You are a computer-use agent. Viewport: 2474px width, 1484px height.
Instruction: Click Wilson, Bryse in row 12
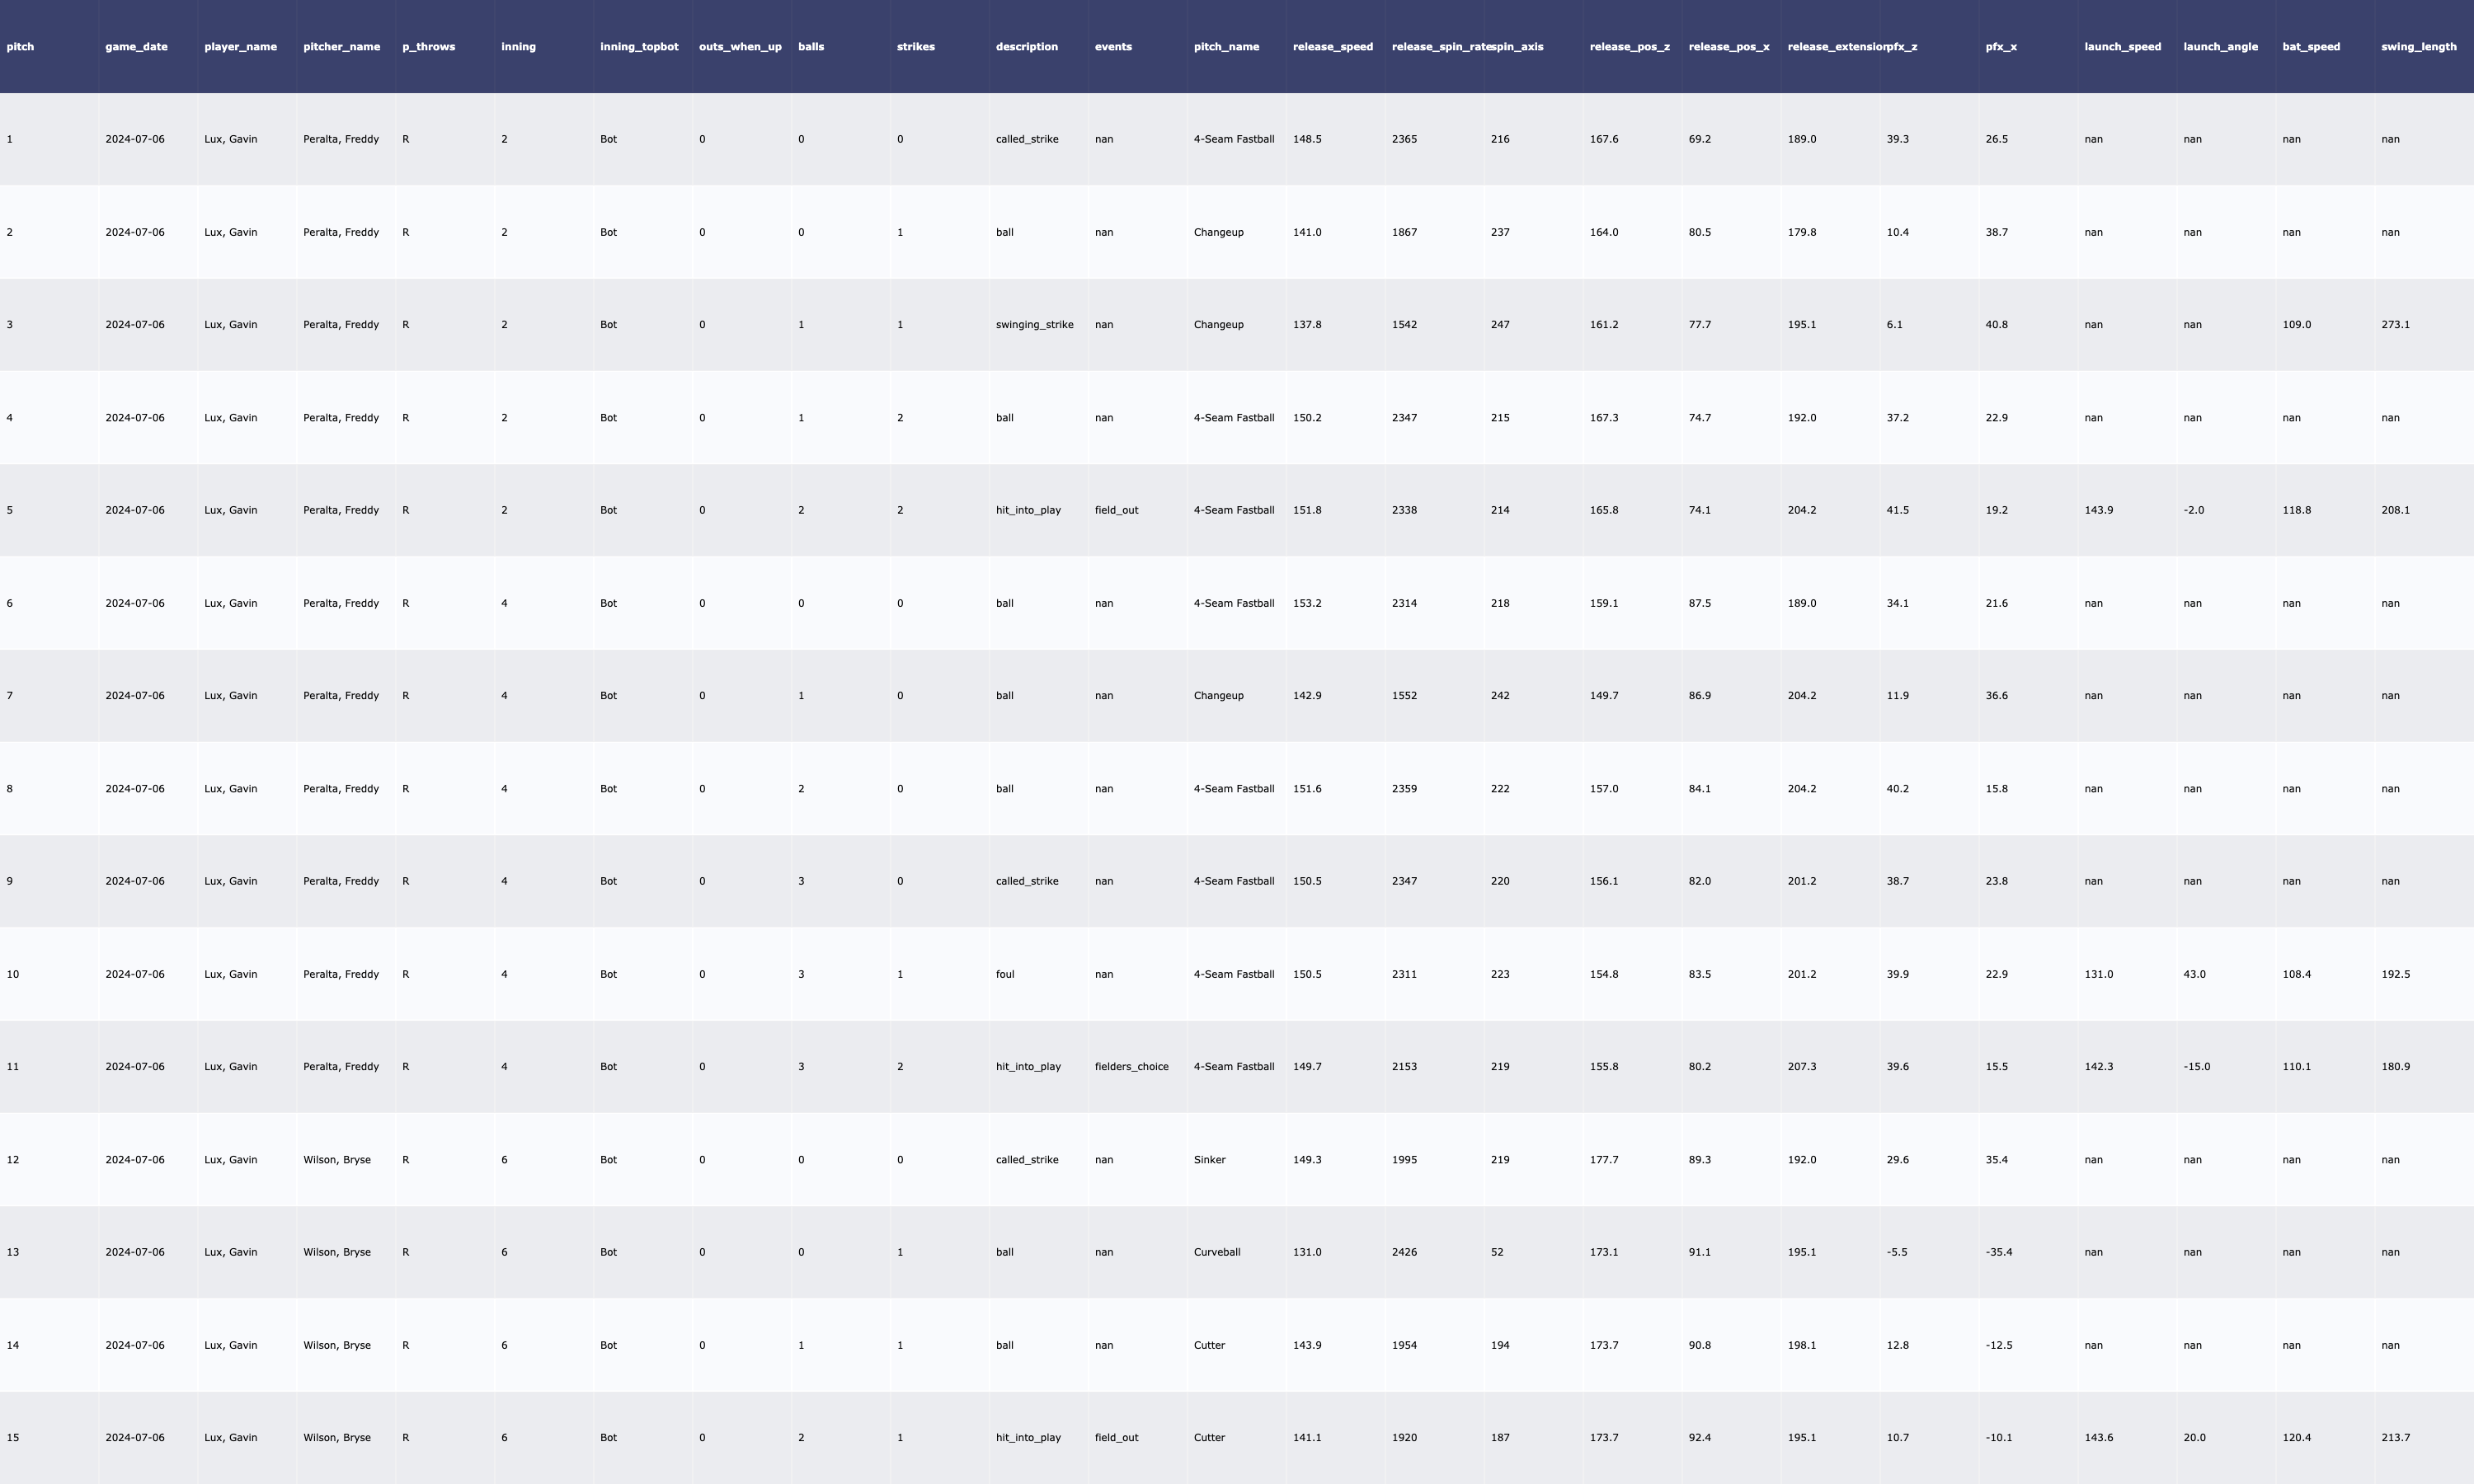[336, 1160]
